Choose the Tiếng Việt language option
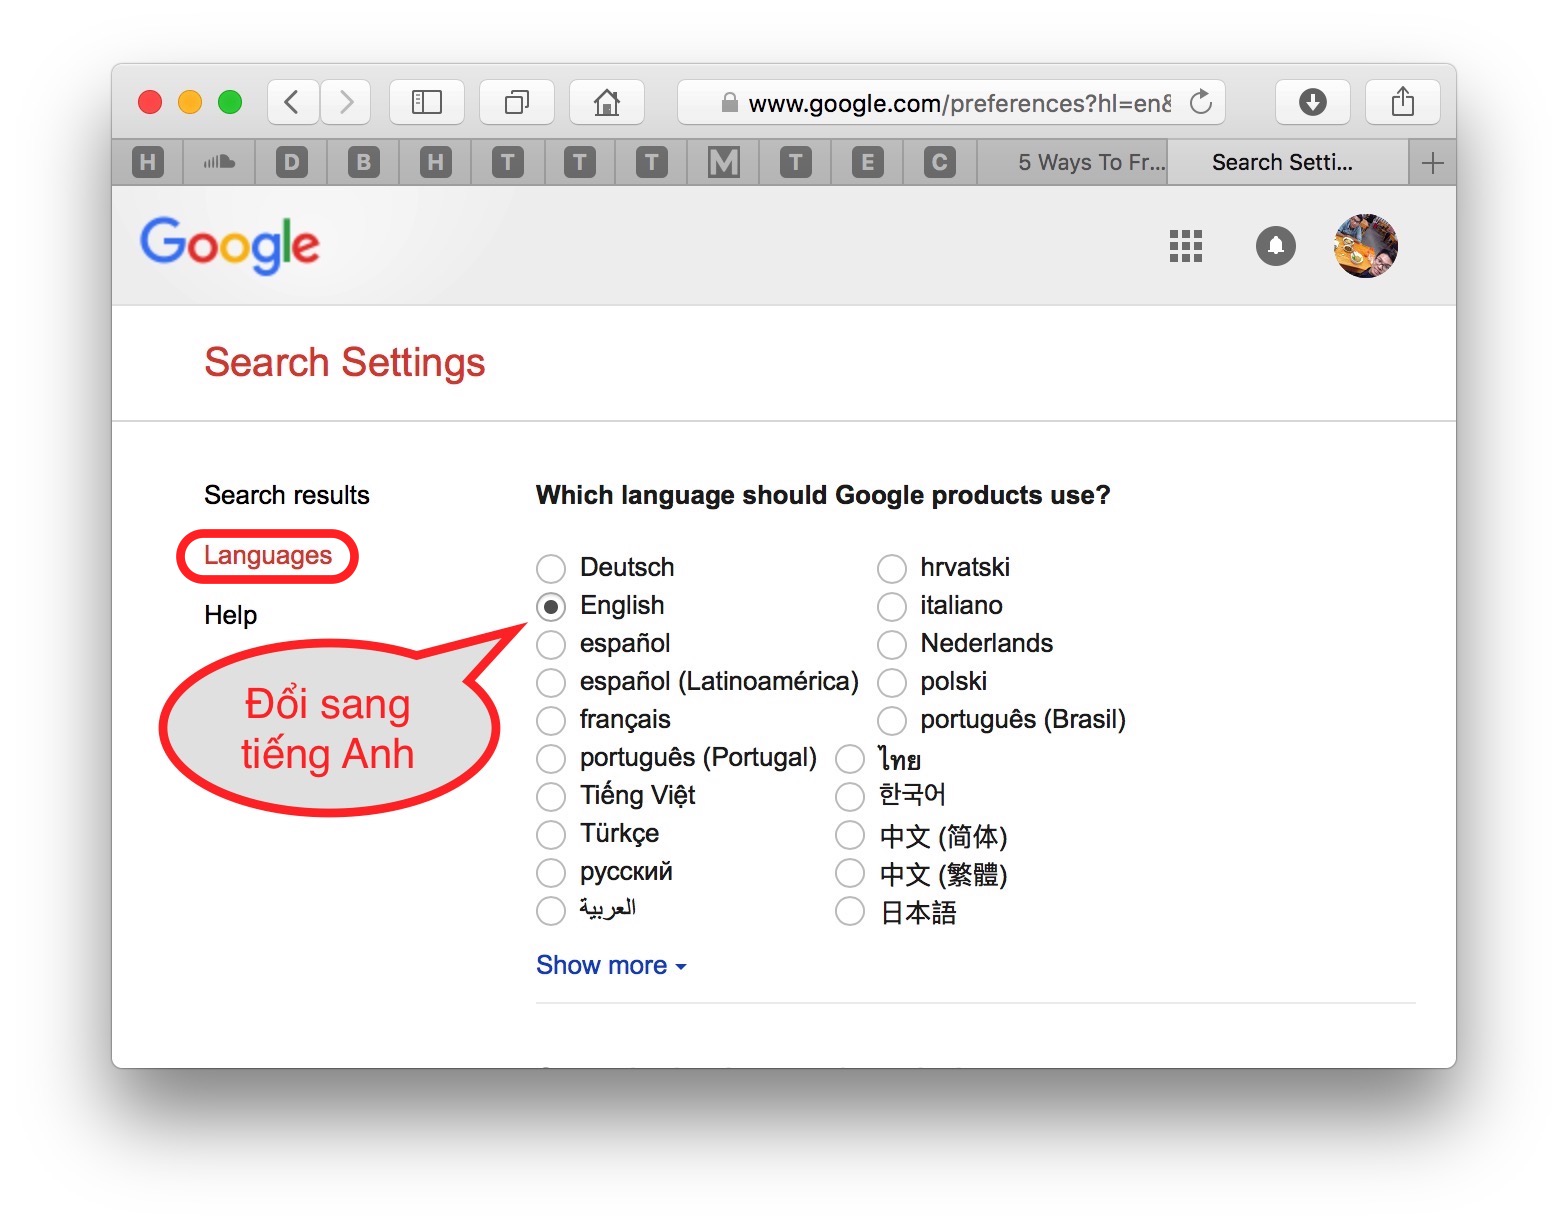 click(551, 797)
